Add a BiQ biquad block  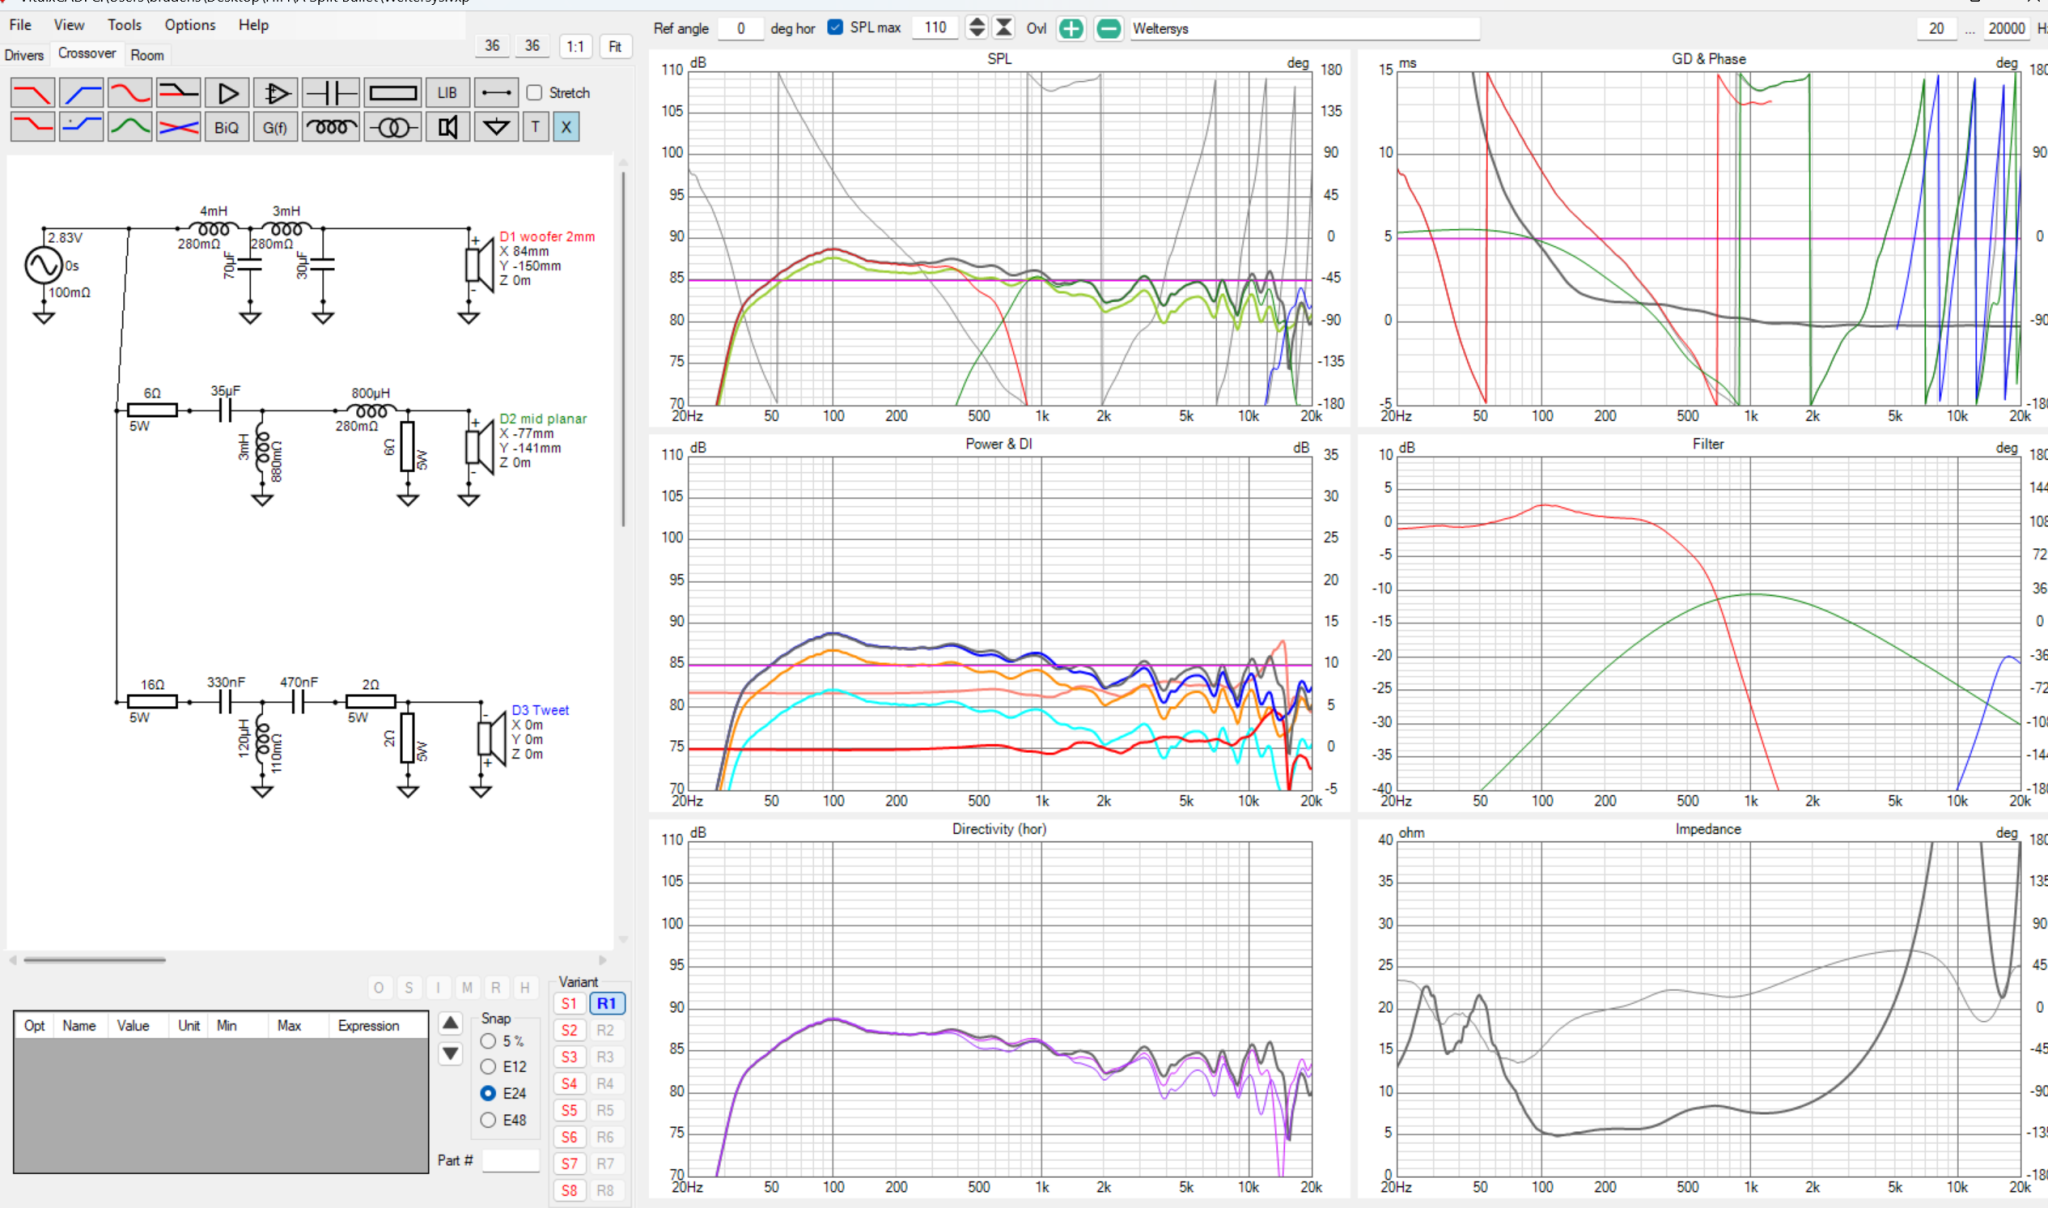tap(227, 127)
